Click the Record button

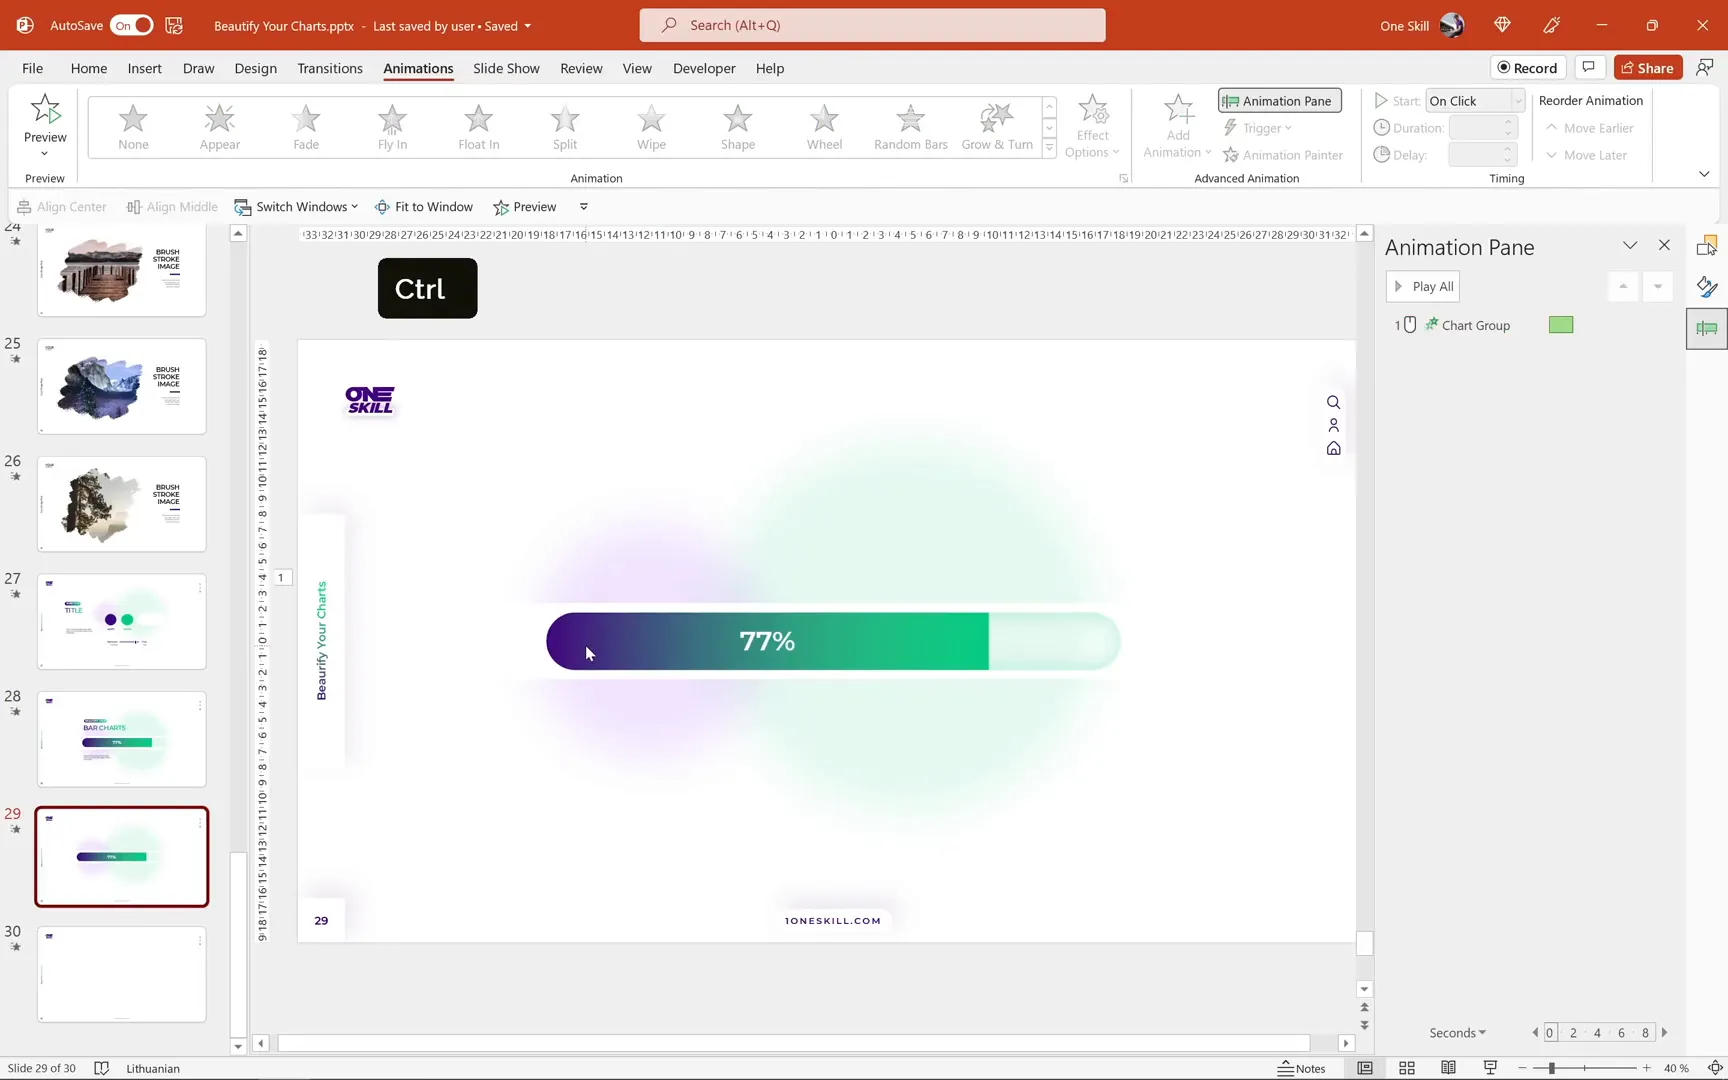pos(1527,68)
